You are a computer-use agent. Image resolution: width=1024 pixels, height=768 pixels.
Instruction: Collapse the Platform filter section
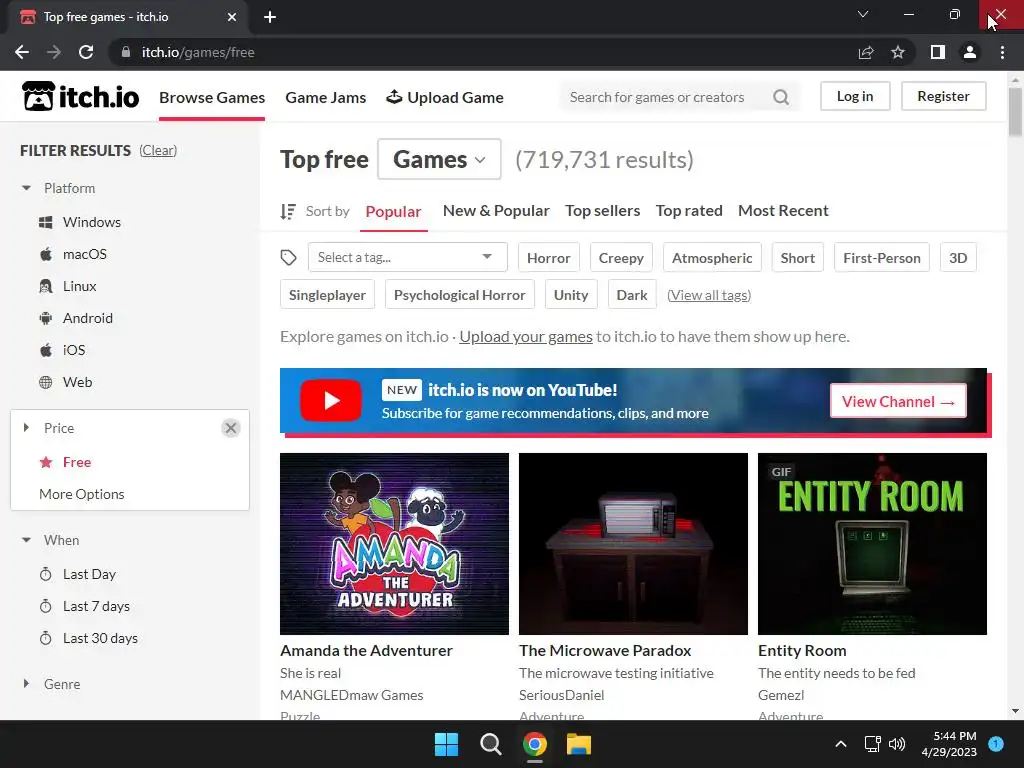[x=26, y=188]
